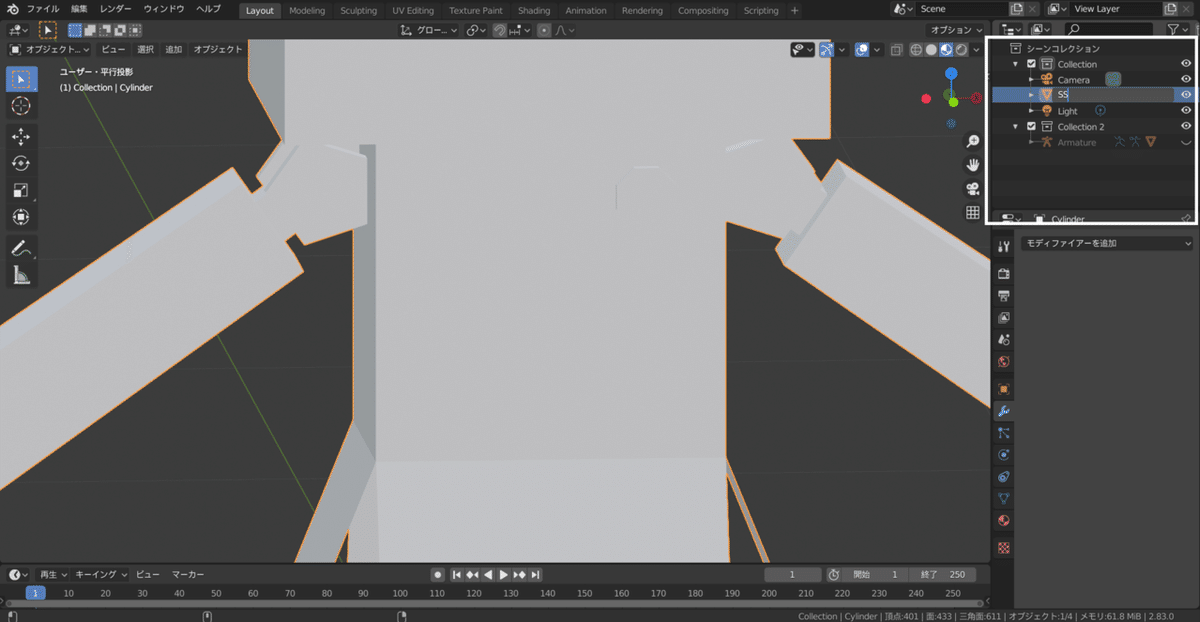This screenshot has height=622, width=1200.
Task: Open the outliner filter dropdown
Action: click(1178, 30)
